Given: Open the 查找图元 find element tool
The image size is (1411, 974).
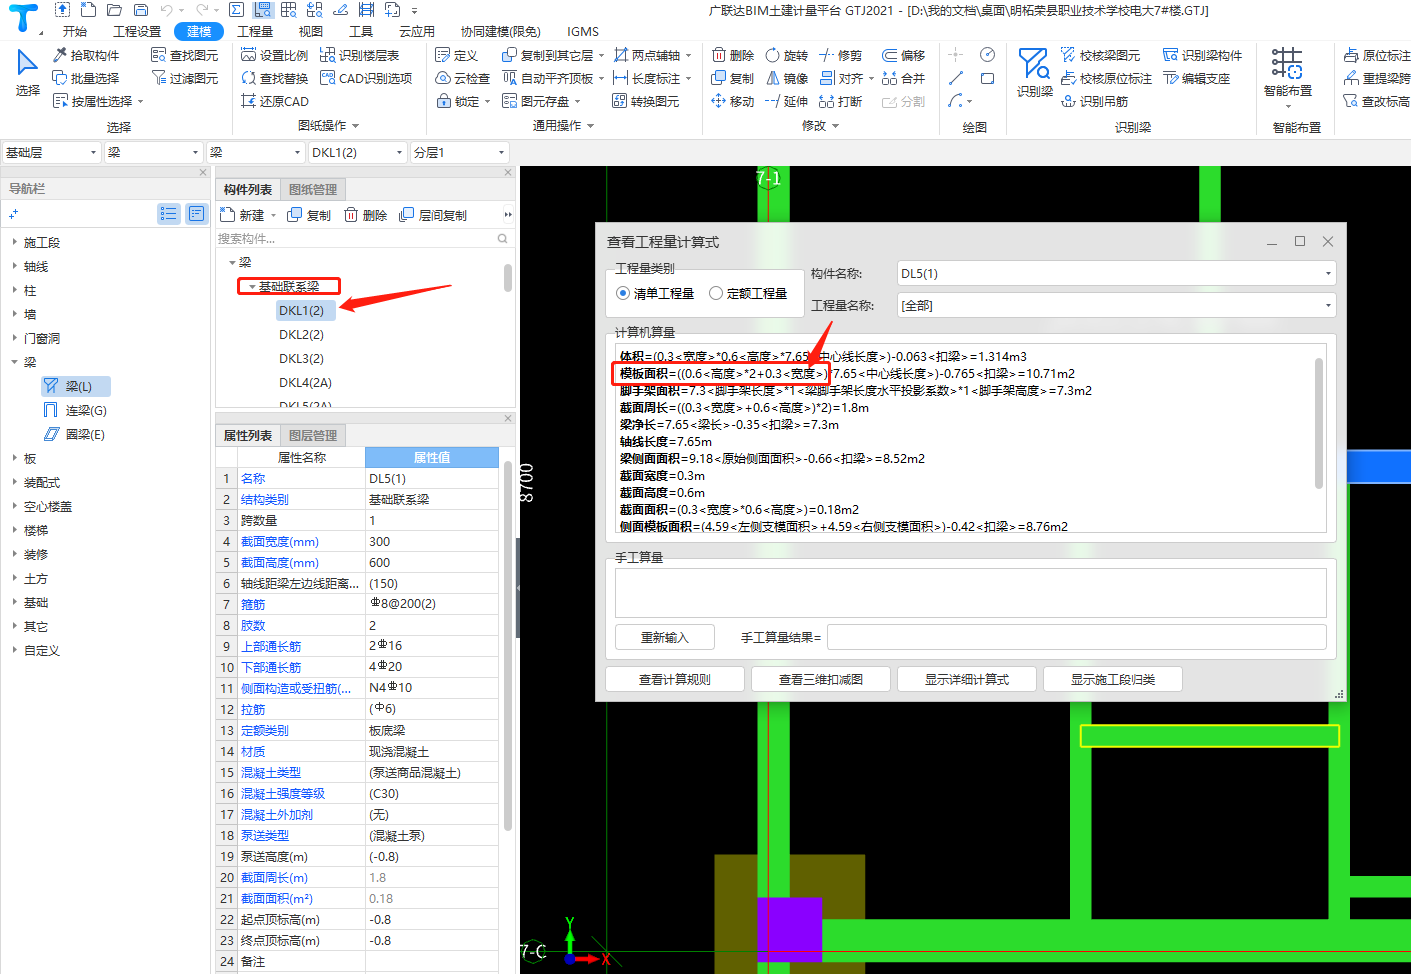Looking at the screenshot, I should [x=184, y=55].
